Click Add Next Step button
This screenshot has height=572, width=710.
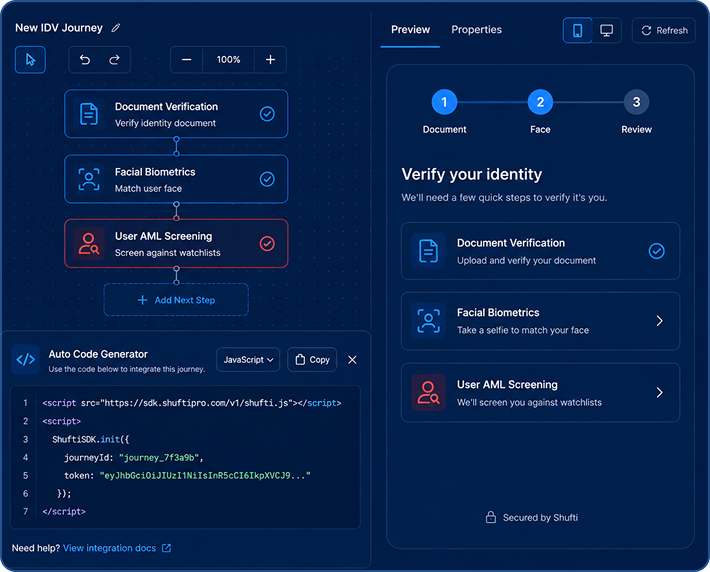click(x=176, y=300)
